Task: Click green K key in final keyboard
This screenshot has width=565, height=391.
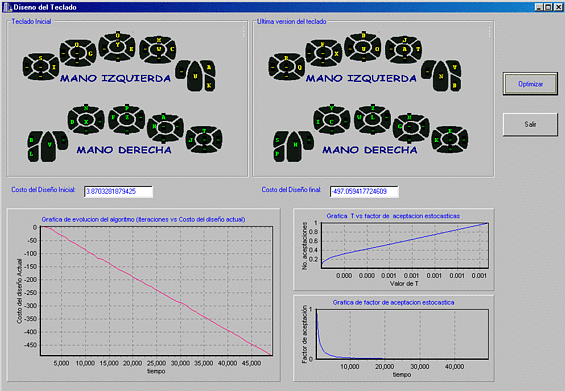Action: point(437,140)
